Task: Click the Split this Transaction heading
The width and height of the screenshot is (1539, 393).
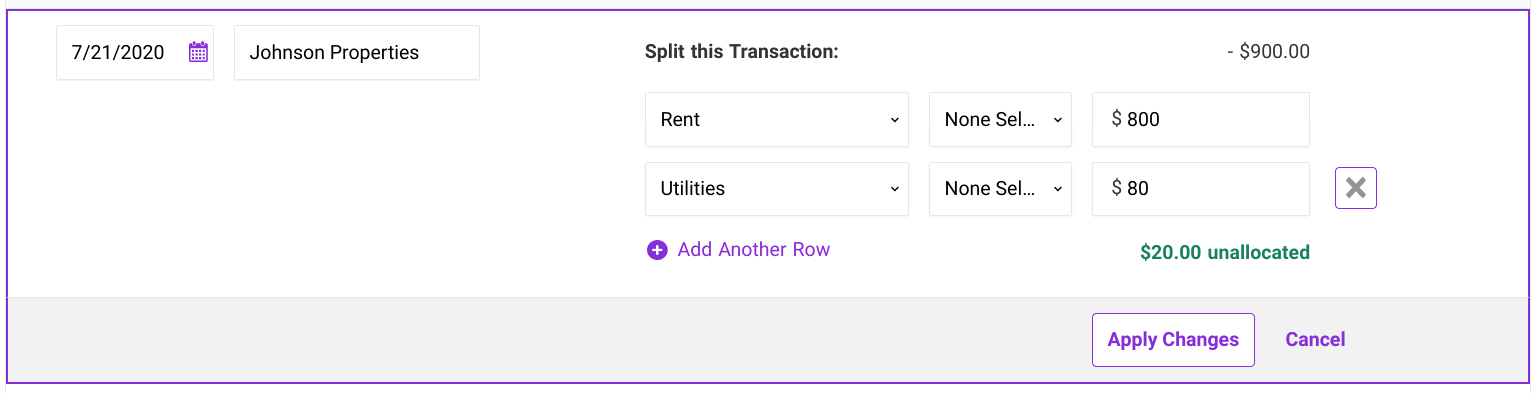Action: (x=741, y=52)
